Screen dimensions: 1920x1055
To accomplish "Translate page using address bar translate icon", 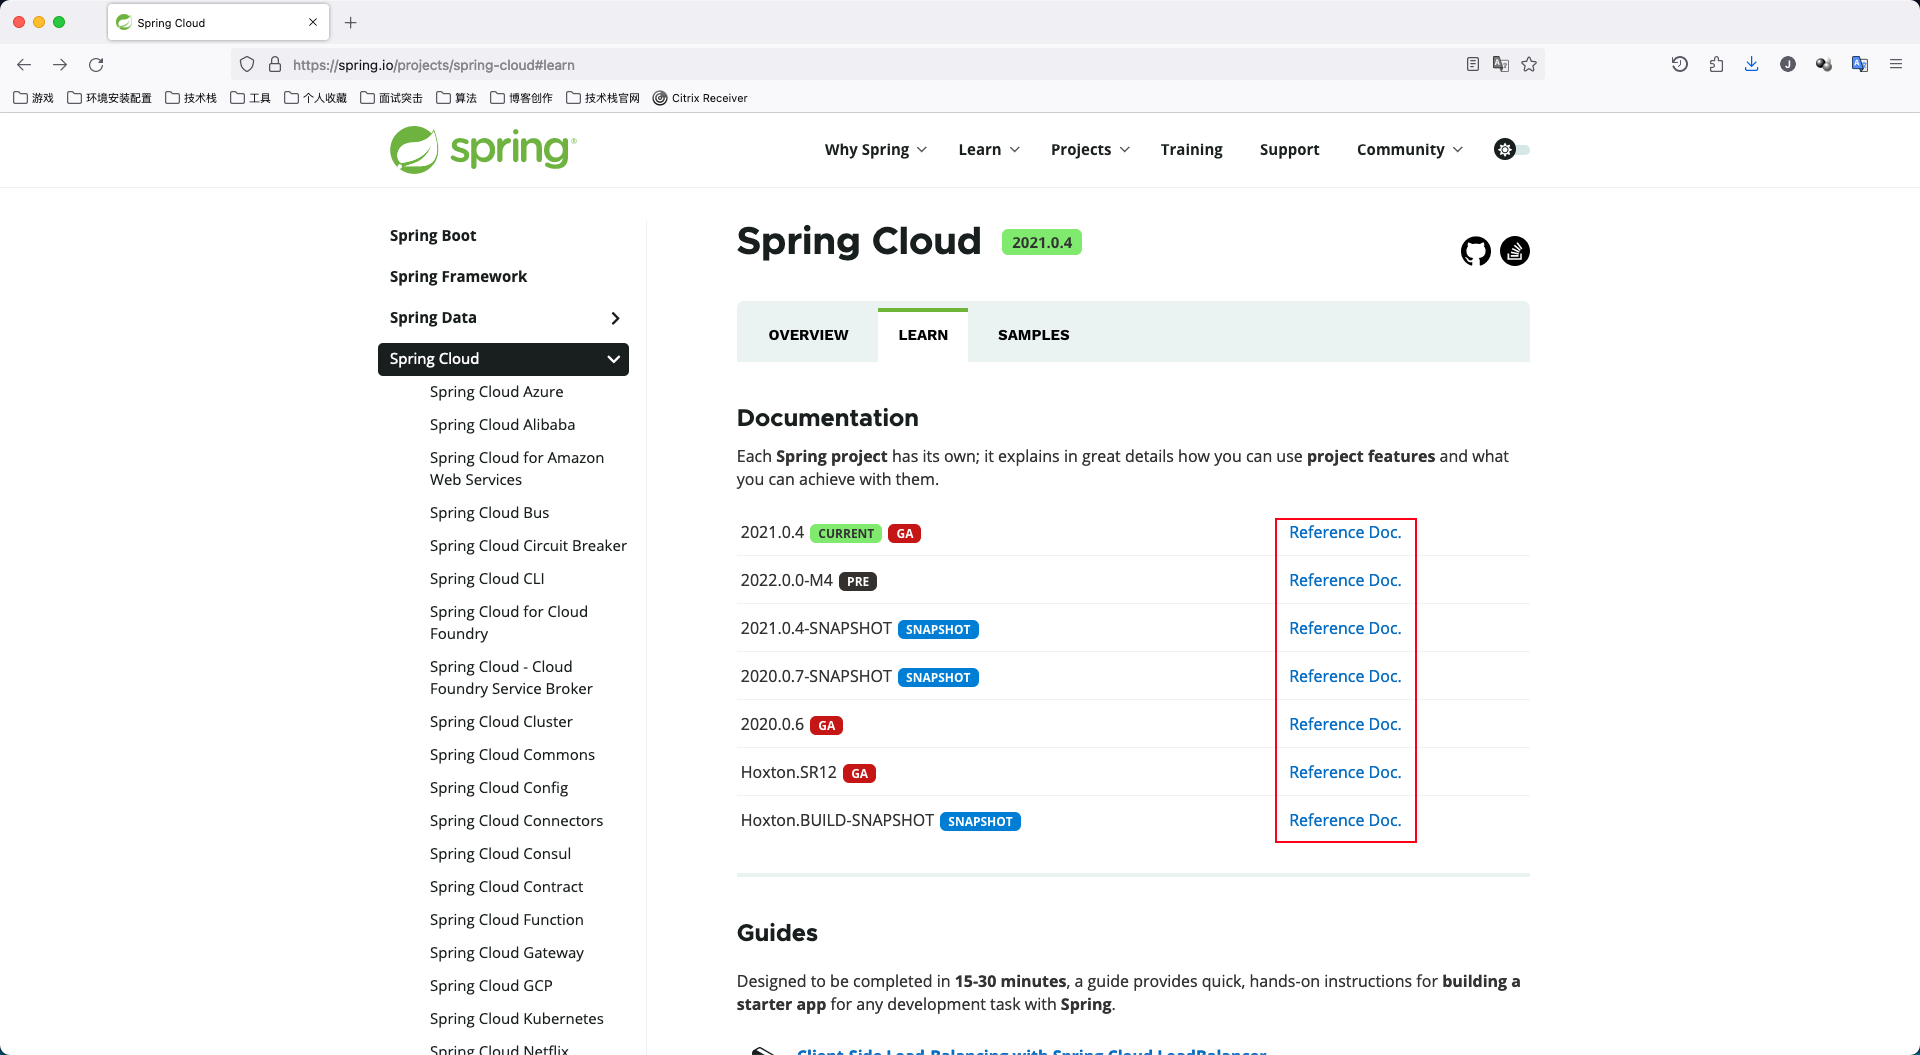I will coord(1500,65).
